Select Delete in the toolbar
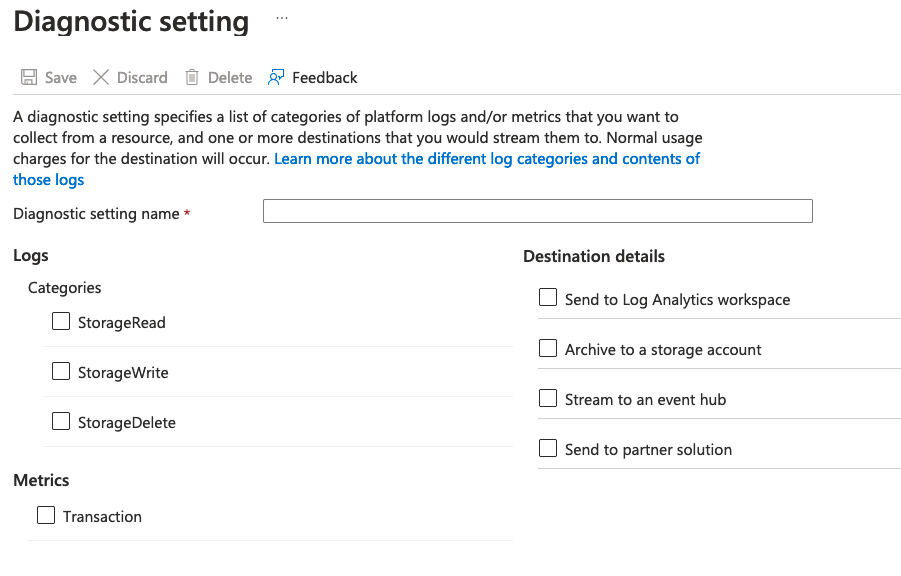The width and height of the screenshot is (901, 576). pyautogui.click(x=228, y=77)
